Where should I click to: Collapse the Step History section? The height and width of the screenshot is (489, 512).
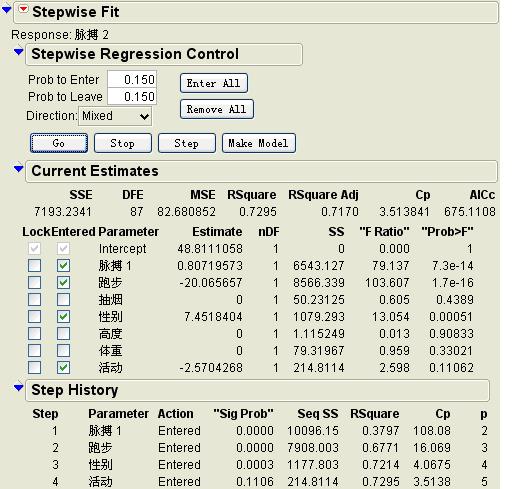tap(18, 388)
